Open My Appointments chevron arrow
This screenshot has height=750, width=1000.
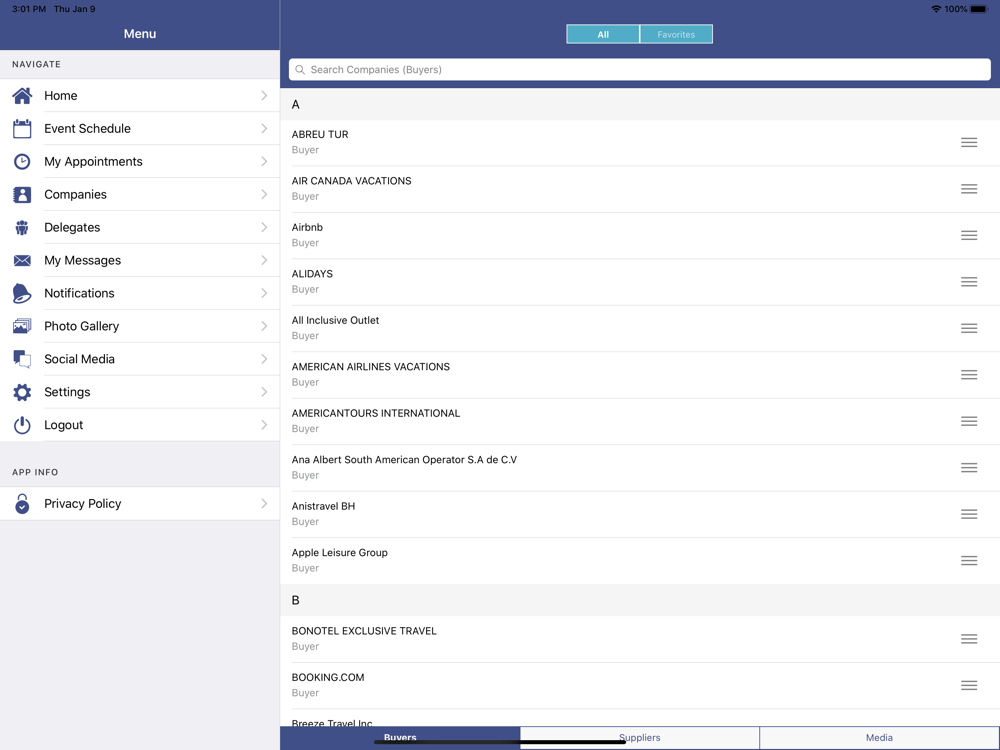264,161
